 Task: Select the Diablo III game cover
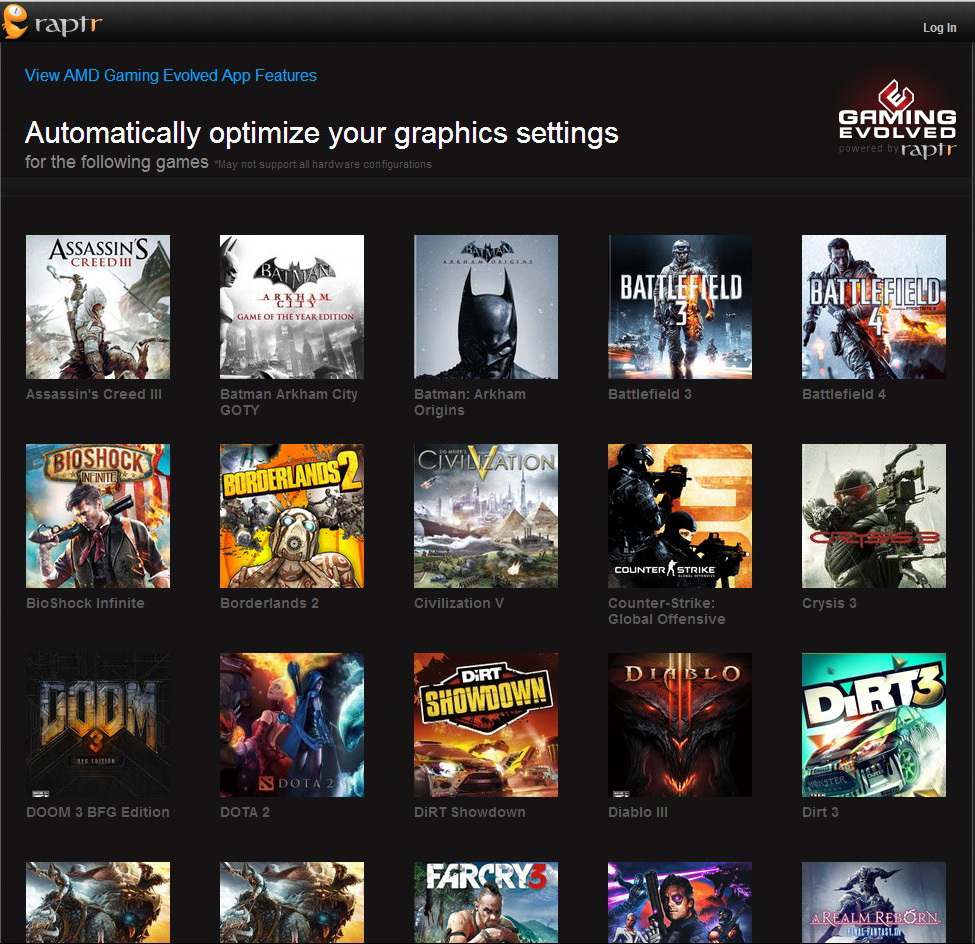(680, 725)
